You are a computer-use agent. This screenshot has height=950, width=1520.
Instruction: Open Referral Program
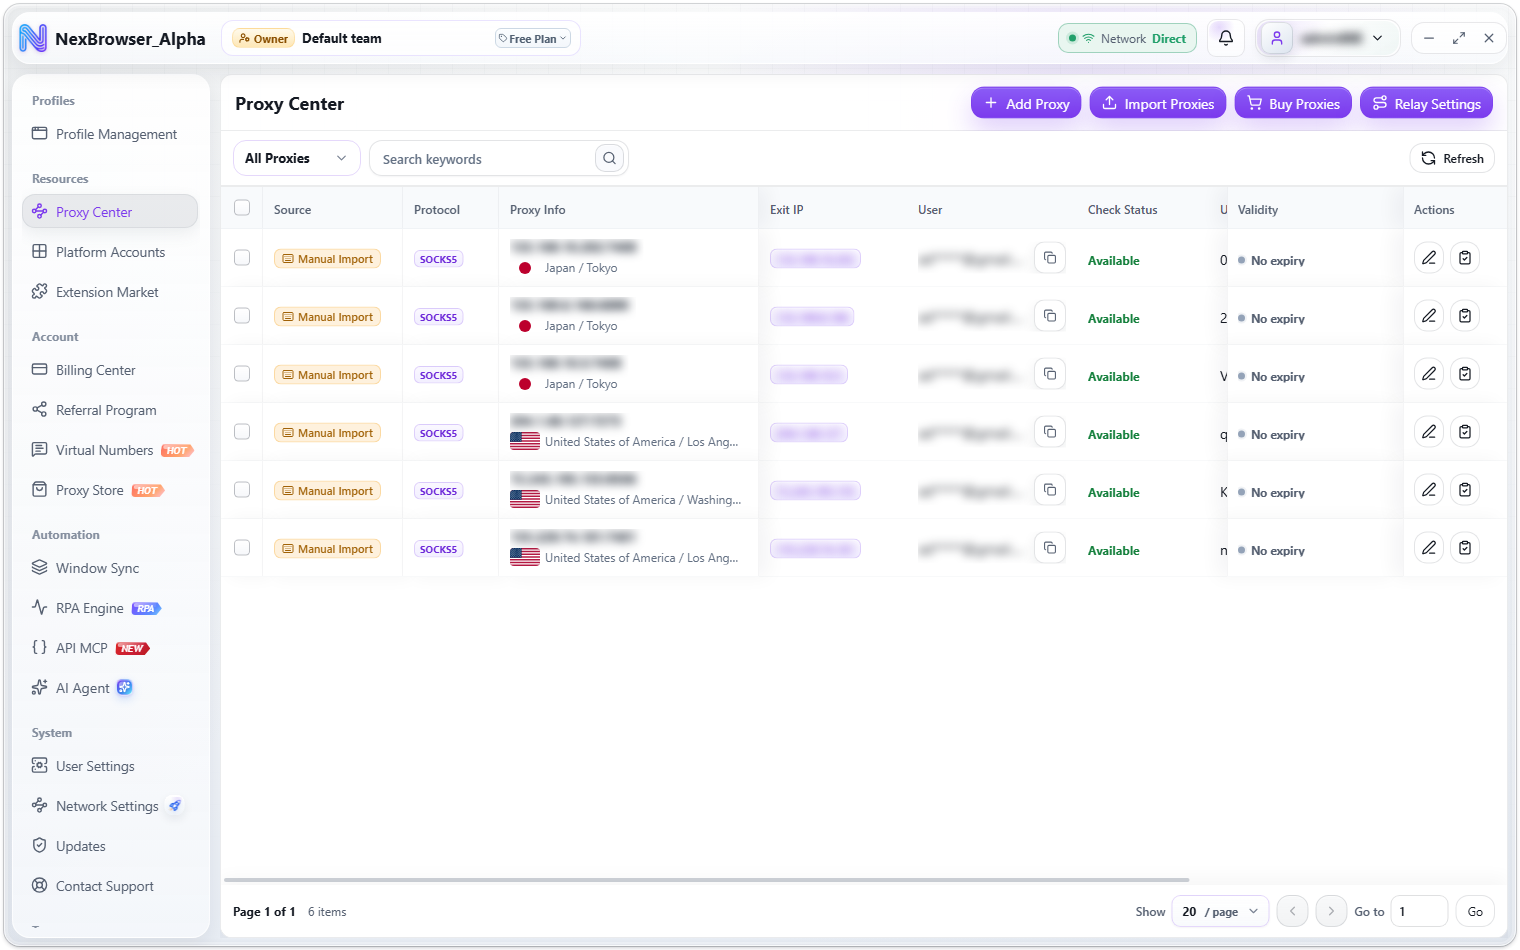(110, 410)
